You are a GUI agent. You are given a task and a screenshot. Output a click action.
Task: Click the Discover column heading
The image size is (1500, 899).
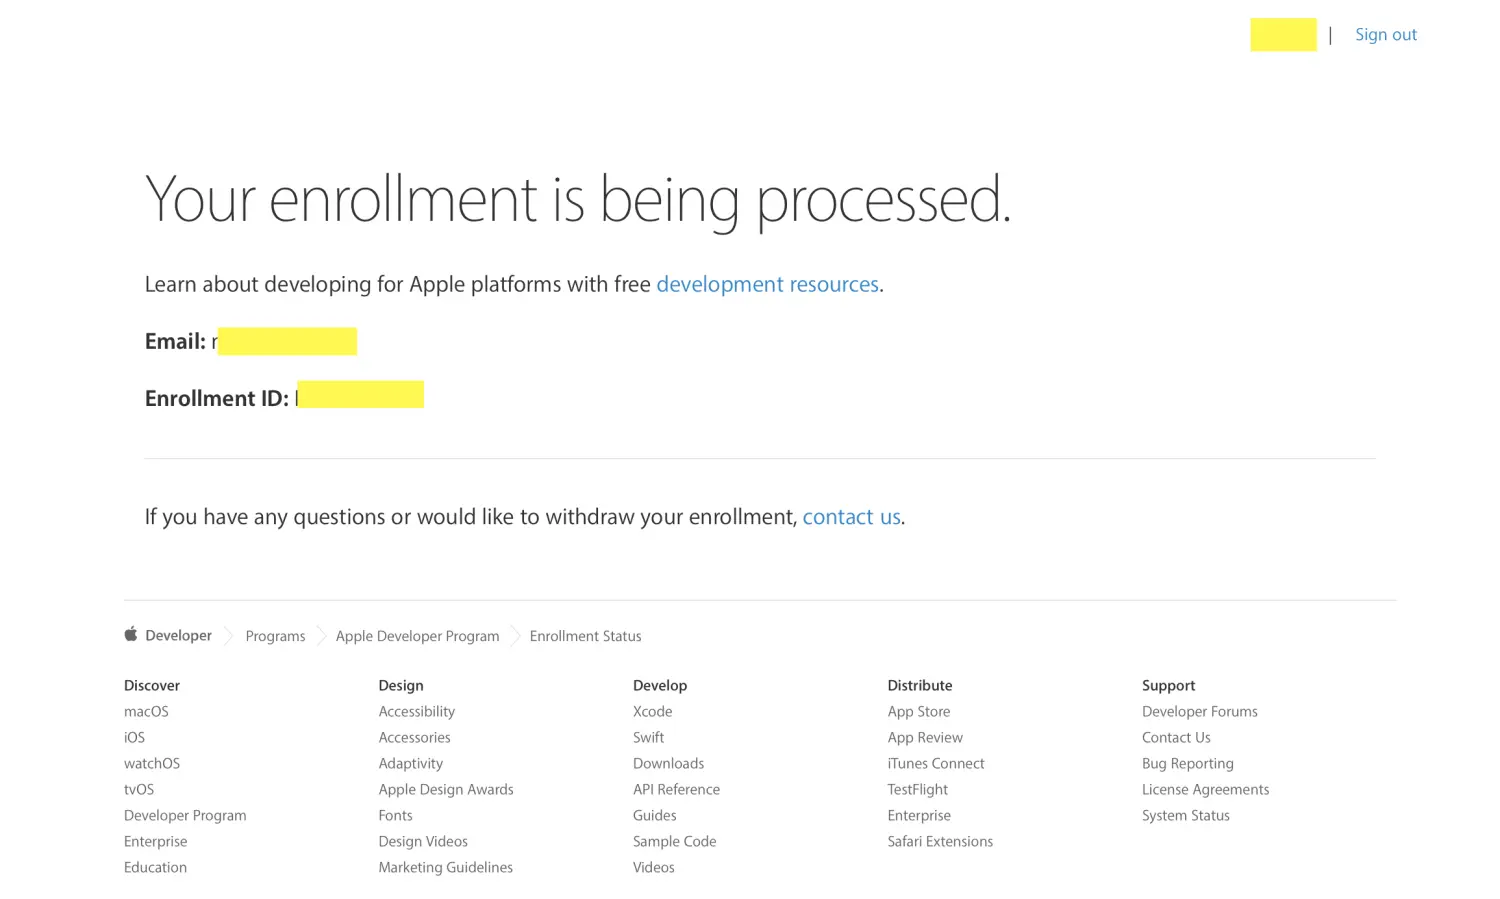[152, 685]
